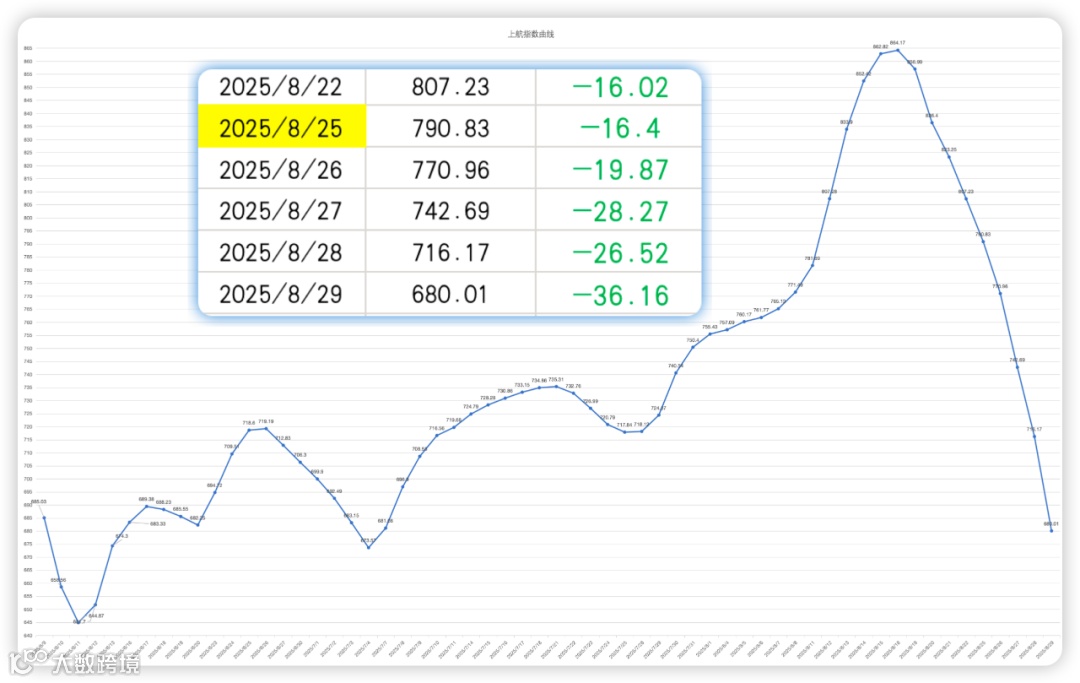This screenshot has width=1080, height=683.
Task: Click the 640 label on the vertical axis
Action: (28, 635)
